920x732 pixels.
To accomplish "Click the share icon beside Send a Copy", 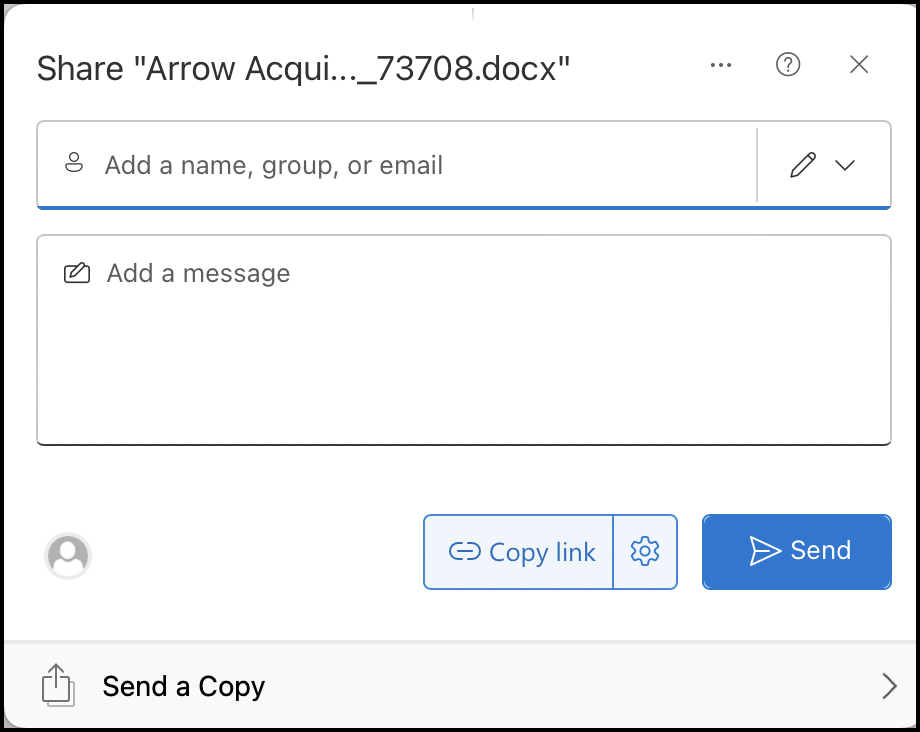I will pos(58,686).
